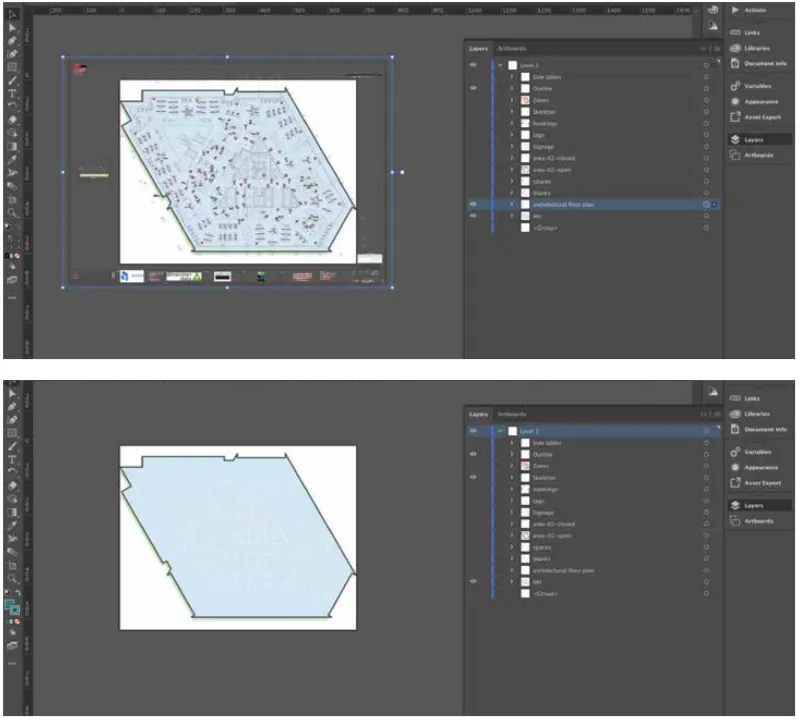The height and width of the screenshot is (720, 800).
Task: Hide the Skeleton layer using its eye
Action: (473, 478)
